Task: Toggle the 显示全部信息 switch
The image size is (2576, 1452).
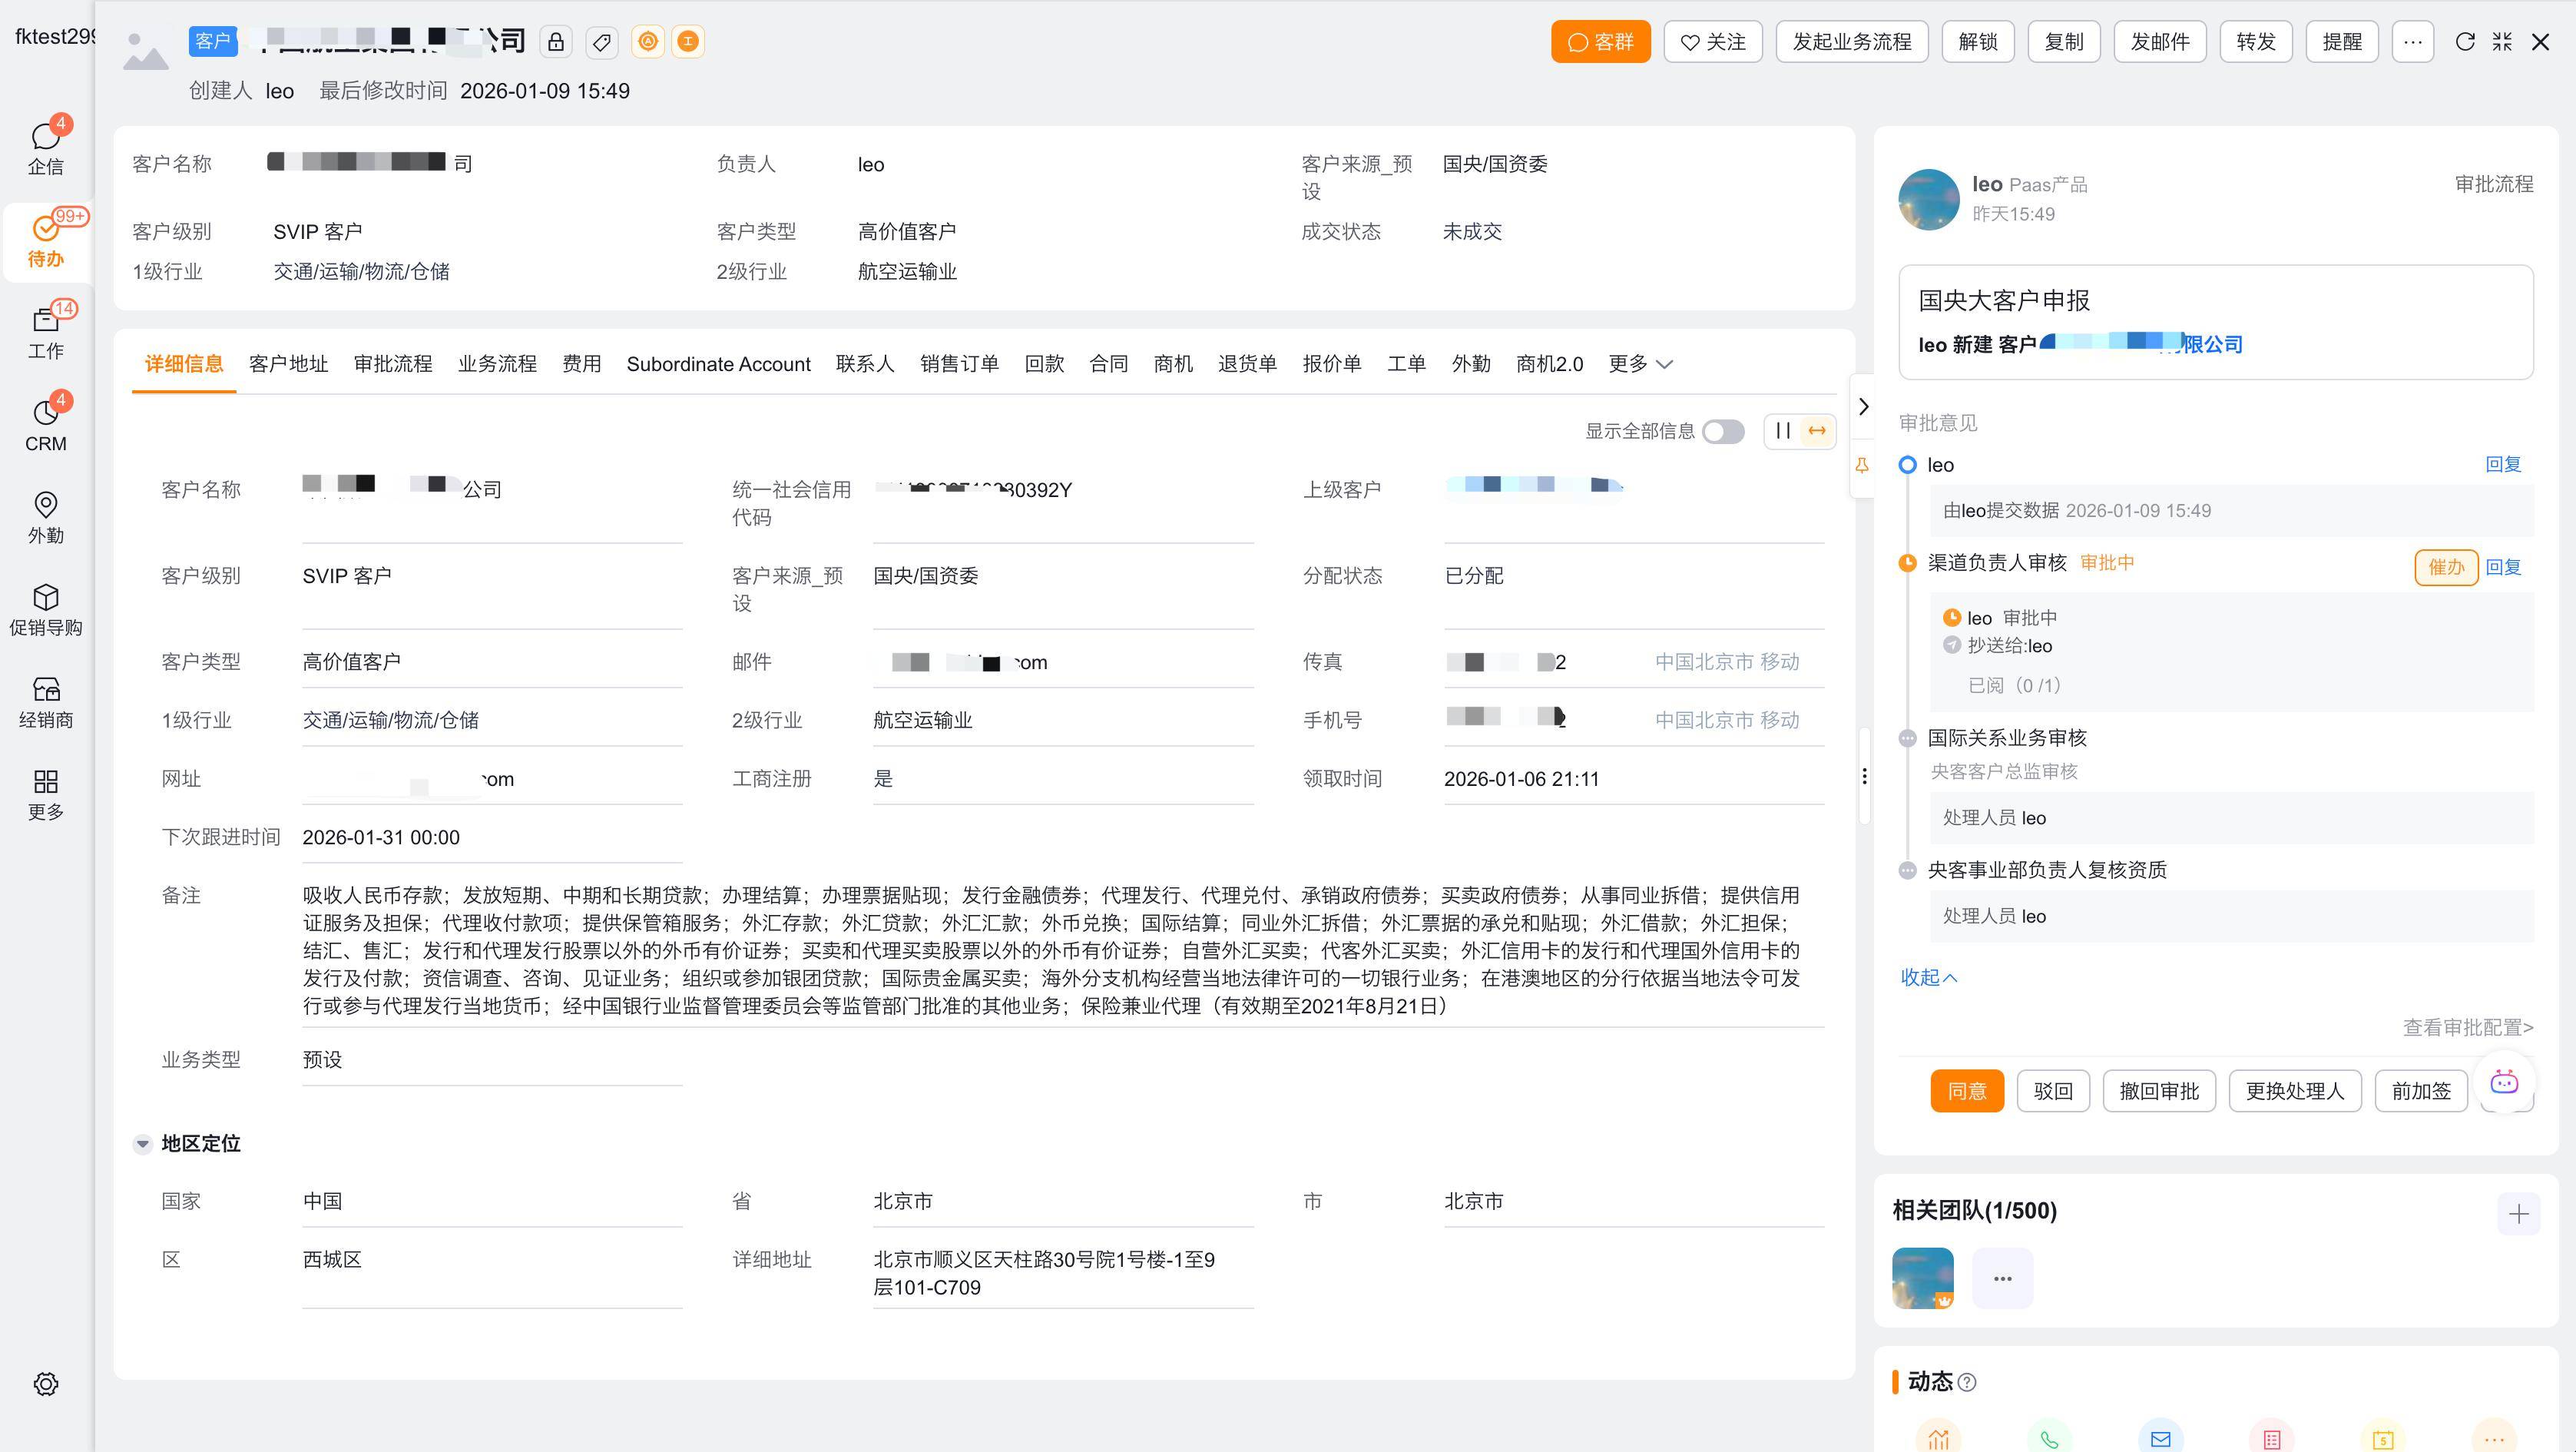Action: pyautogui.click(x=1723, y=432)
